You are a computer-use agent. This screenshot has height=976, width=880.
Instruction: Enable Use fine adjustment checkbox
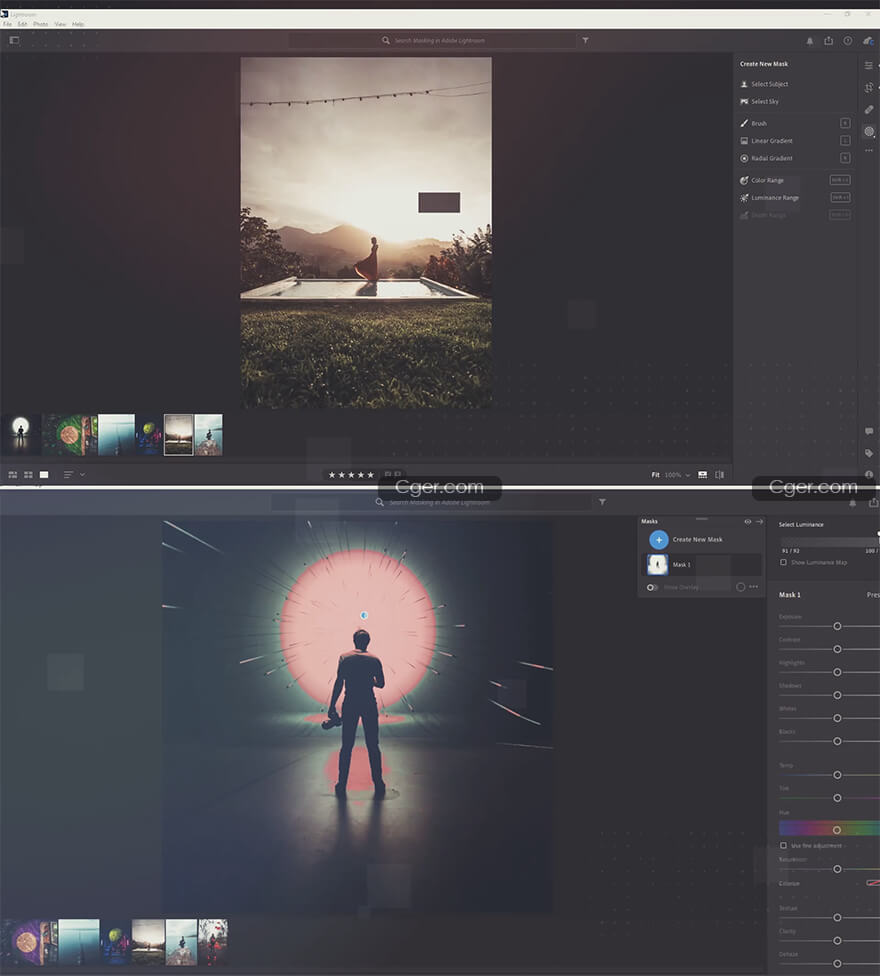784,845
